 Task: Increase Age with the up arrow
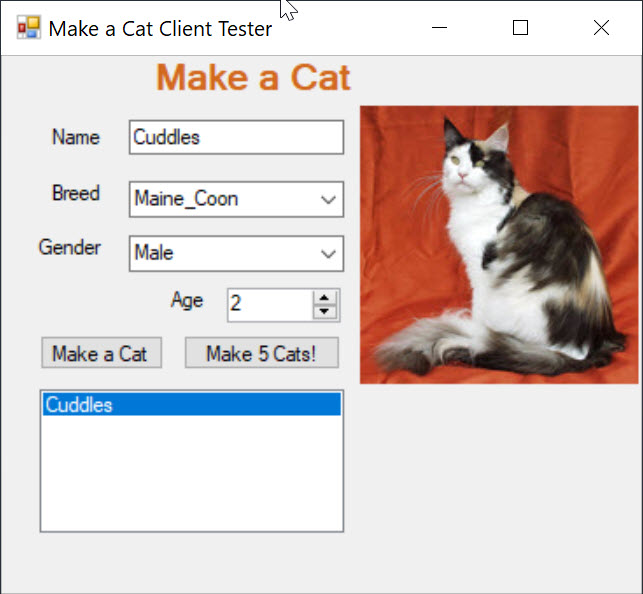click(x=324, y=298)
